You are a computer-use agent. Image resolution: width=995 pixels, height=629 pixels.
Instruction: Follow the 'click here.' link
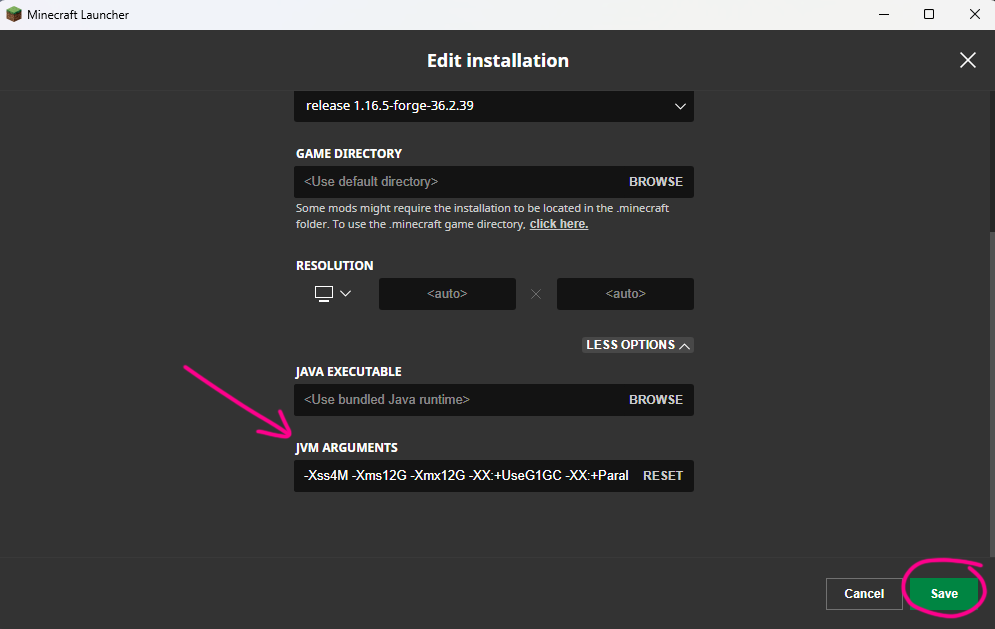pos(558,224)
